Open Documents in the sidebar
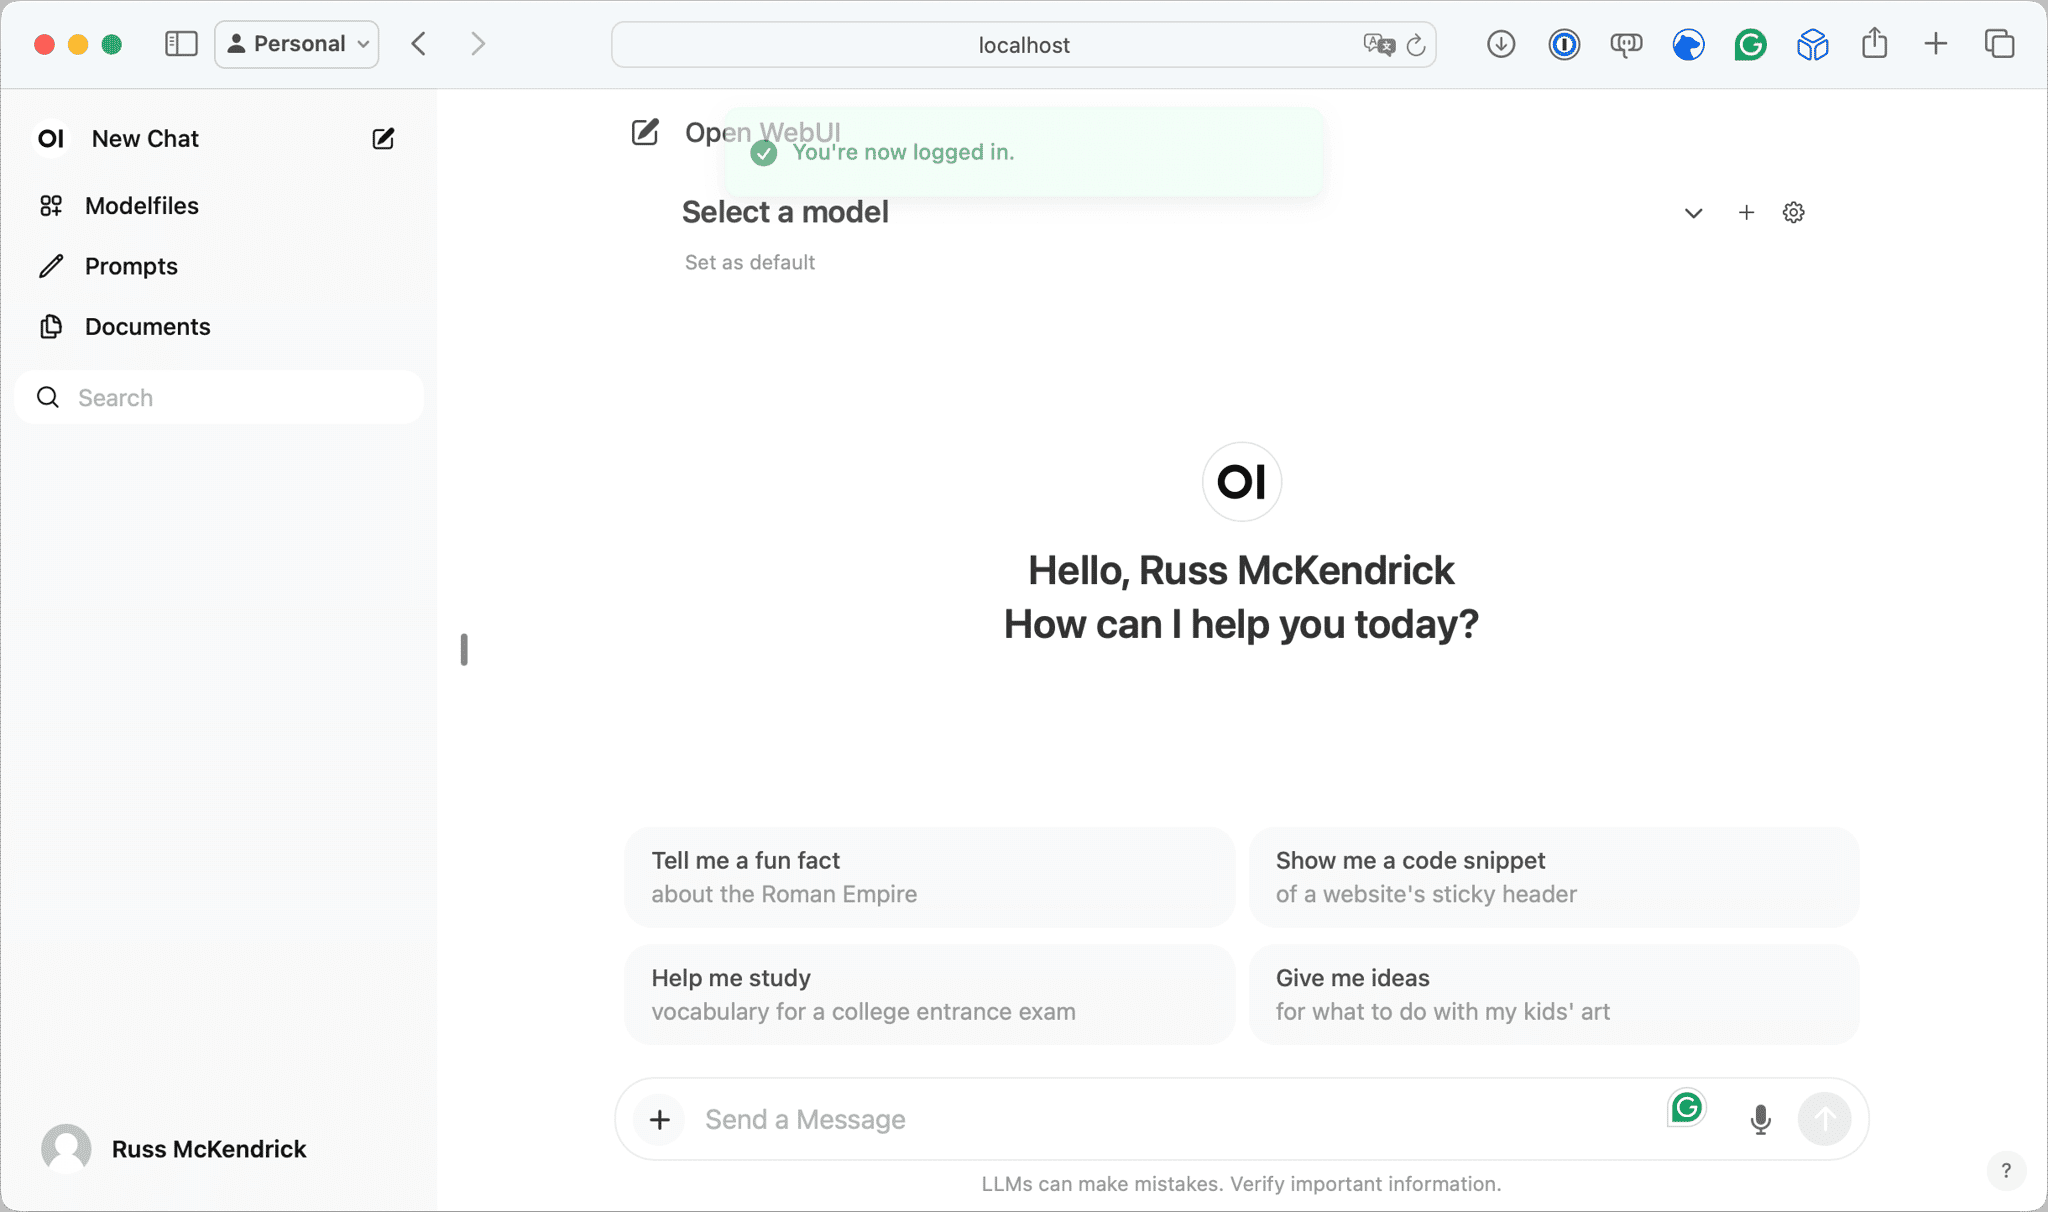The image size is (2048, 1212). pyautogui.click(x=147, y=327)
